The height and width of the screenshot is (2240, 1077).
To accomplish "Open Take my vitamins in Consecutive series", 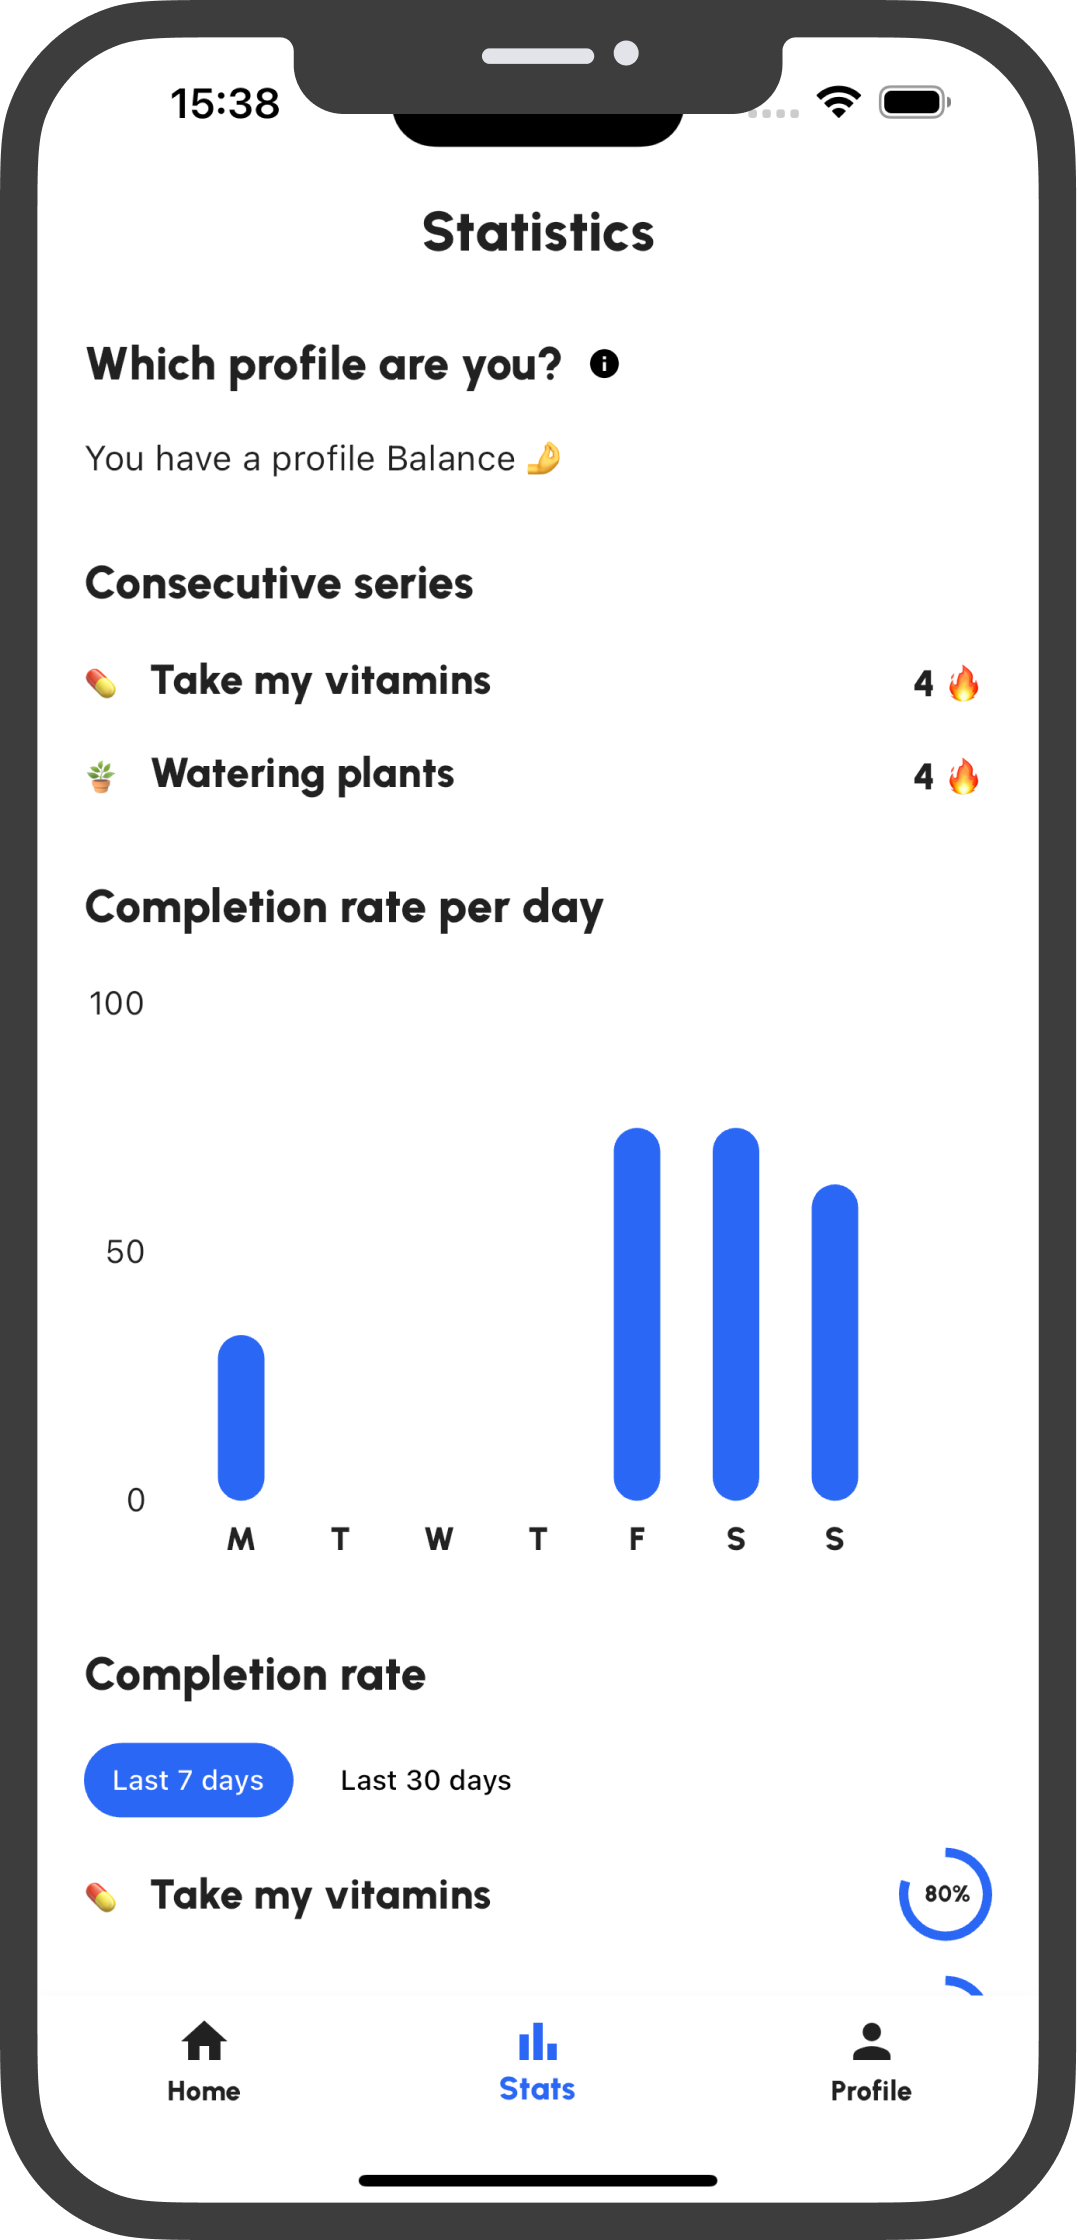I will 532,683.
